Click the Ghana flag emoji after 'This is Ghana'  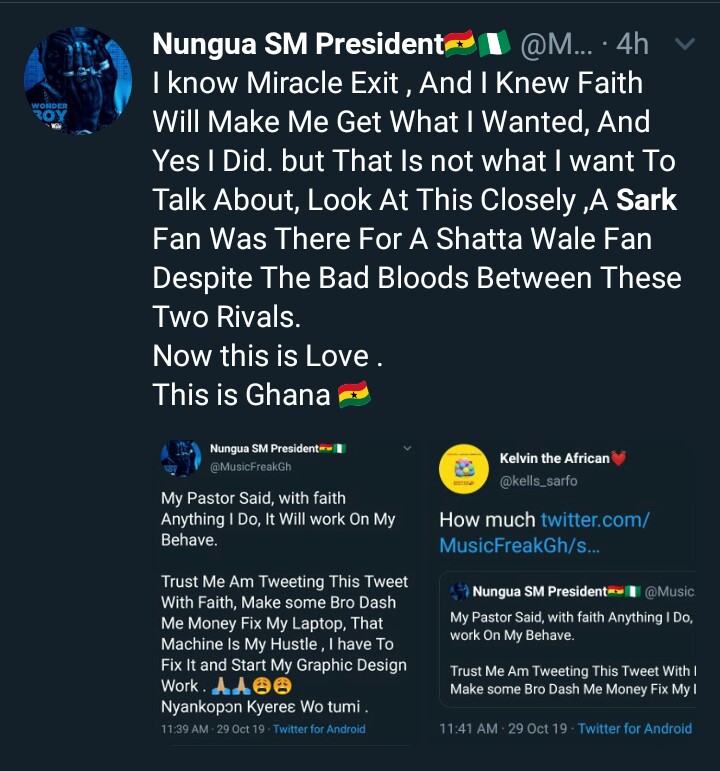[354, 394]
